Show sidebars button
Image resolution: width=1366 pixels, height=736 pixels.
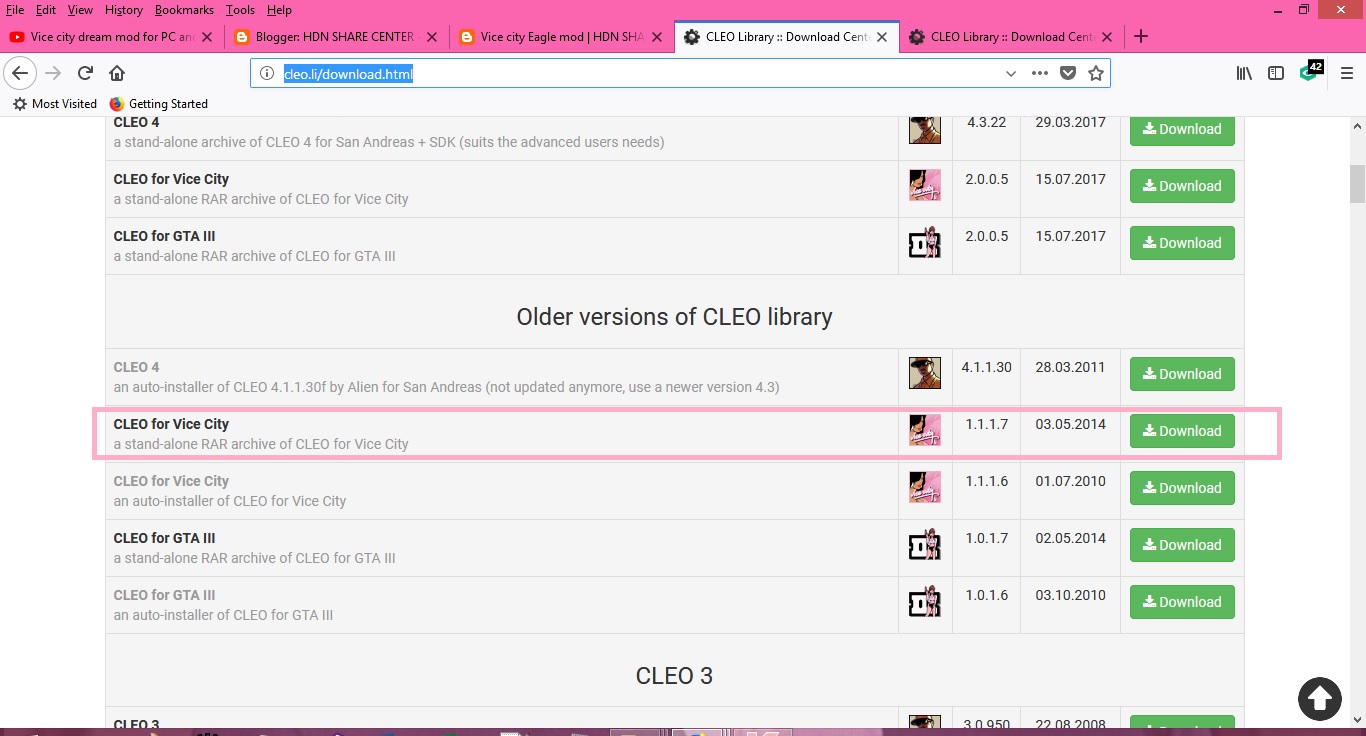click(1276, 73)
